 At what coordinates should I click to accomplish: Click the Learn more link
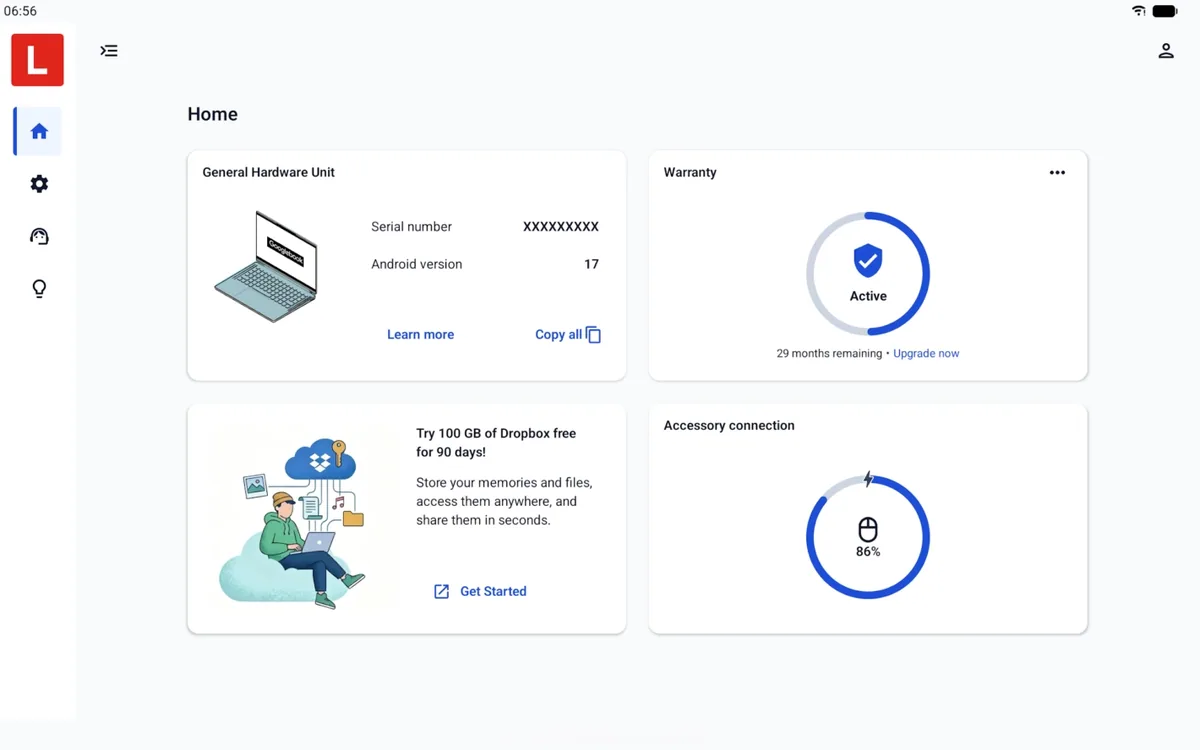pos(420,335)
